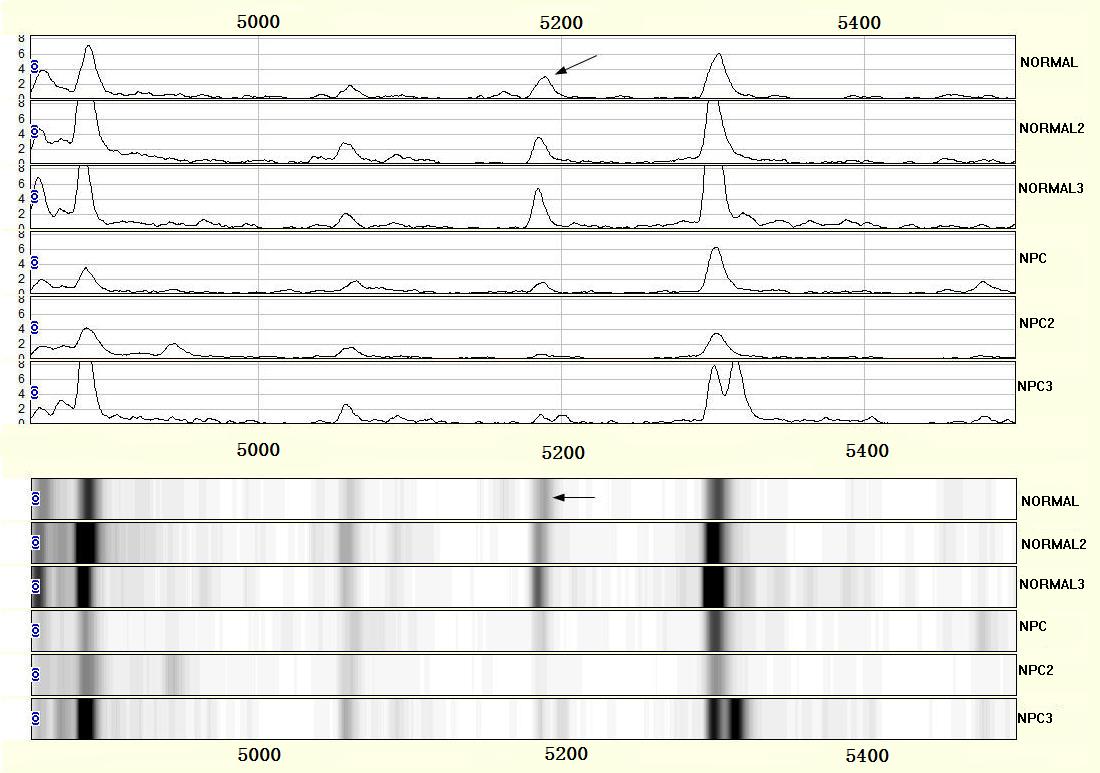Viewport: 1100px width, 773px height.
Task: Click the blue circle marker on NPC3 spectrum trace
Action: [35, 393]
